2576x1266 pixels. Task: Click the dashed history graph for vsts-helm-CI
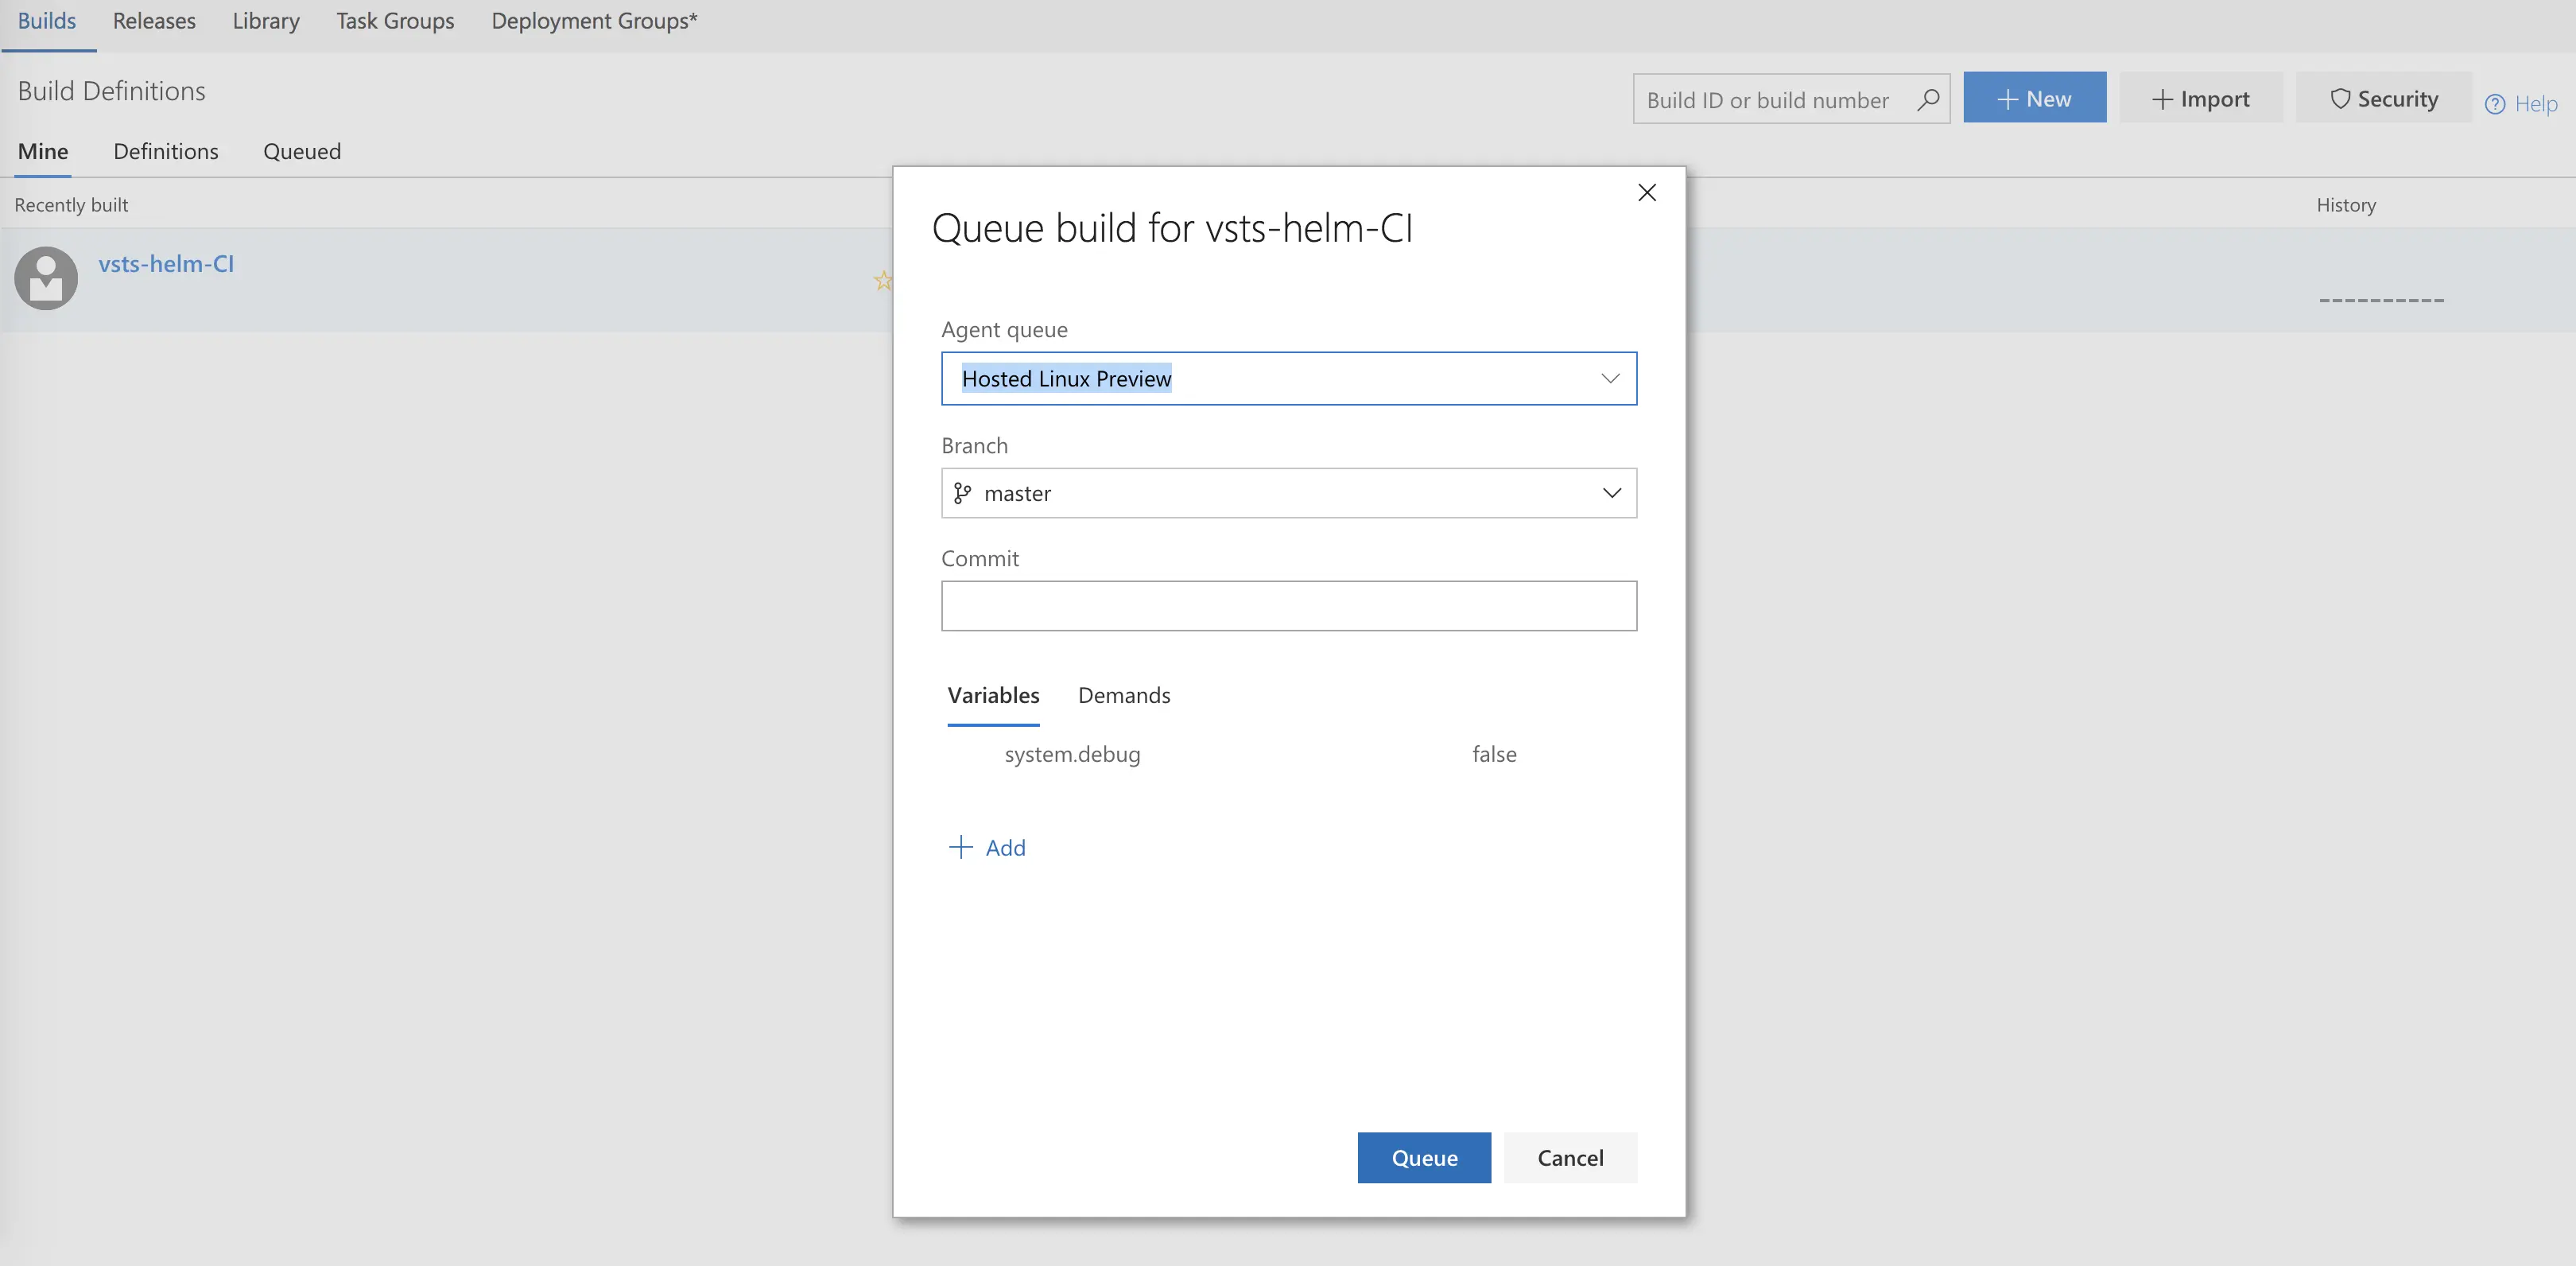coord(2381,300)
